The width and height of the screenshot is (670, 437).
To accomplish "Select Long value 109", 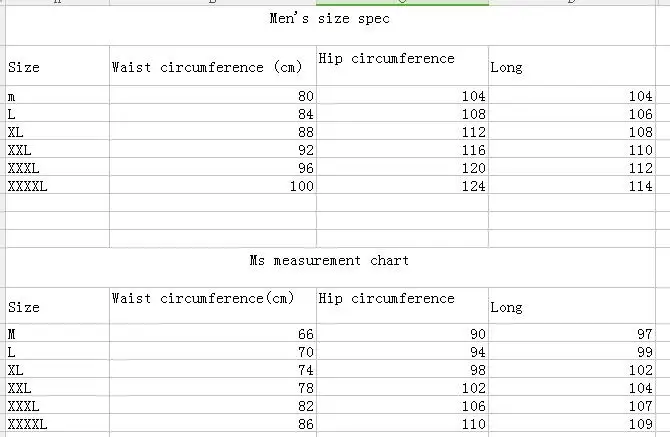I will (x=572, y=422).
